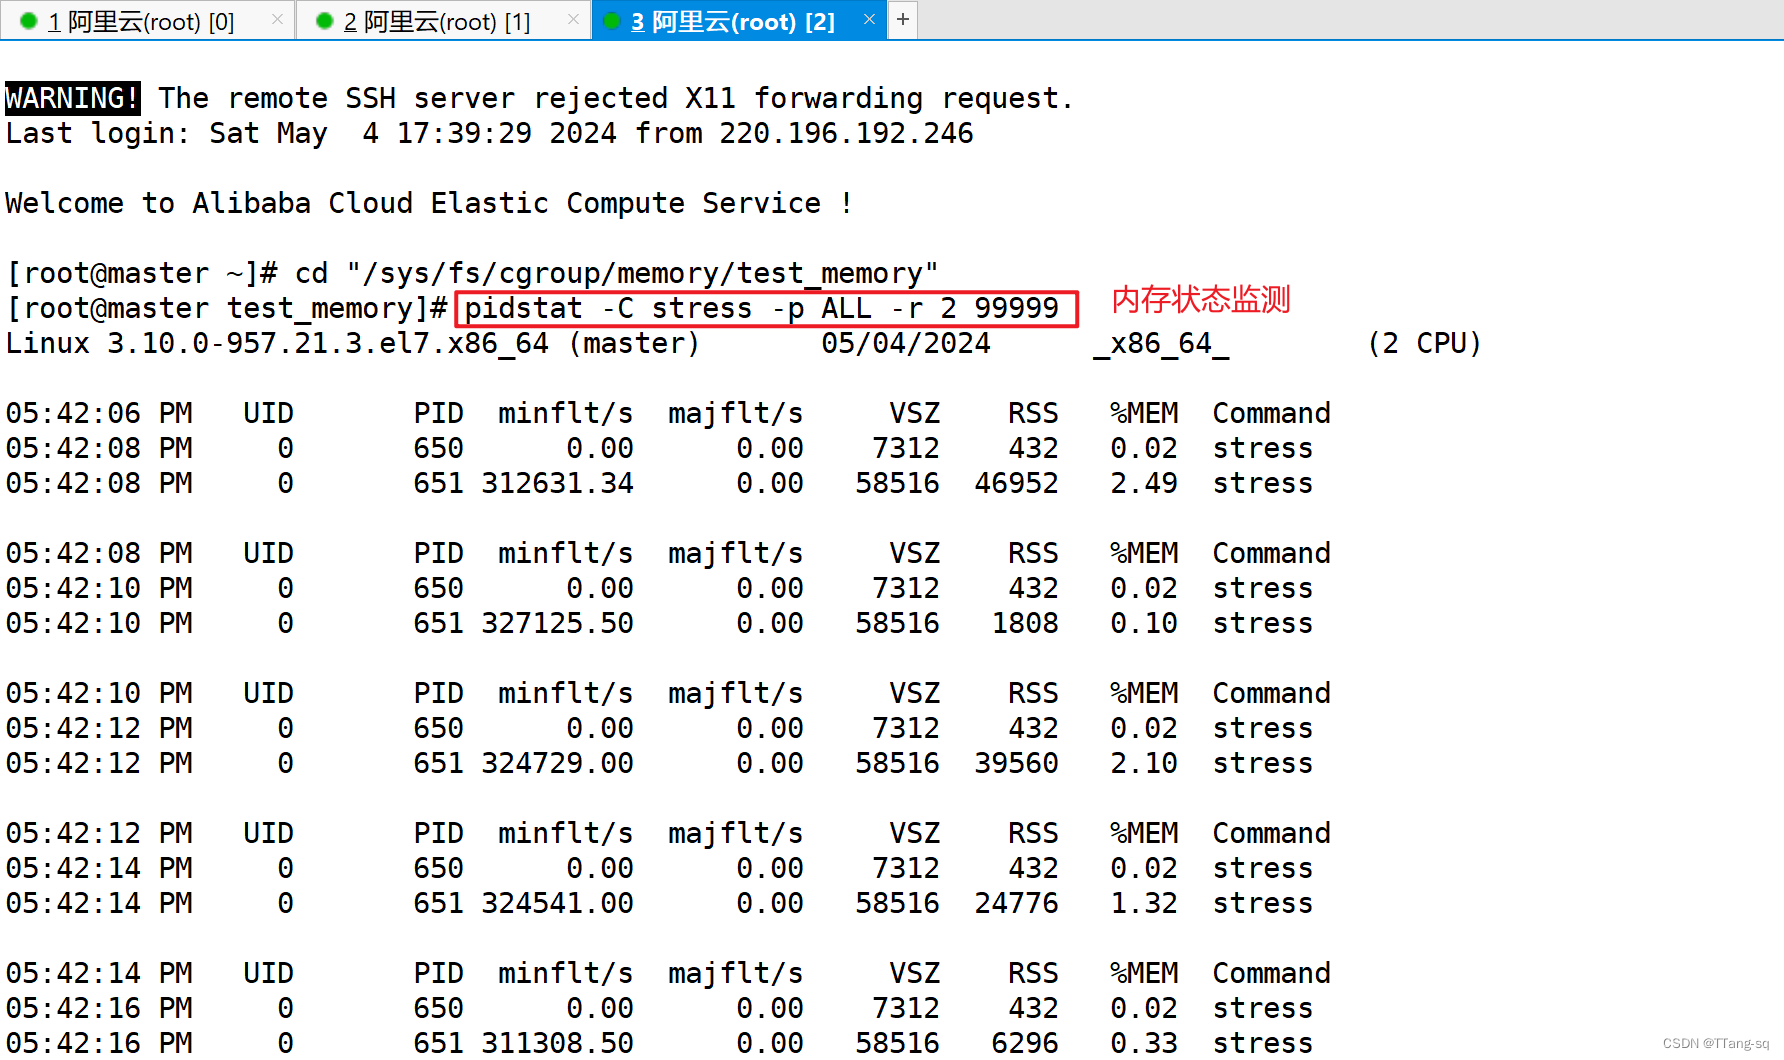The height and width of the screenshot is (1060, 1784).
Task: Click the minflt/s value 311308.50
Action: [x=557, y=1043]
